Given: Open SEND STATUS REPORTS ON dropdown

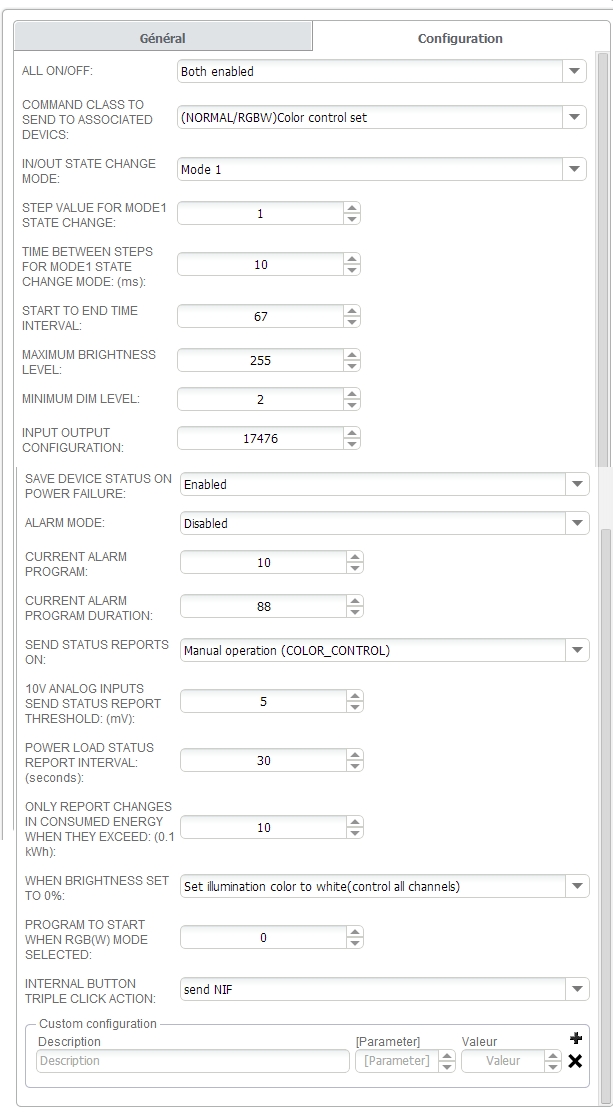Looking at the screenshot, I should [577, 651].
